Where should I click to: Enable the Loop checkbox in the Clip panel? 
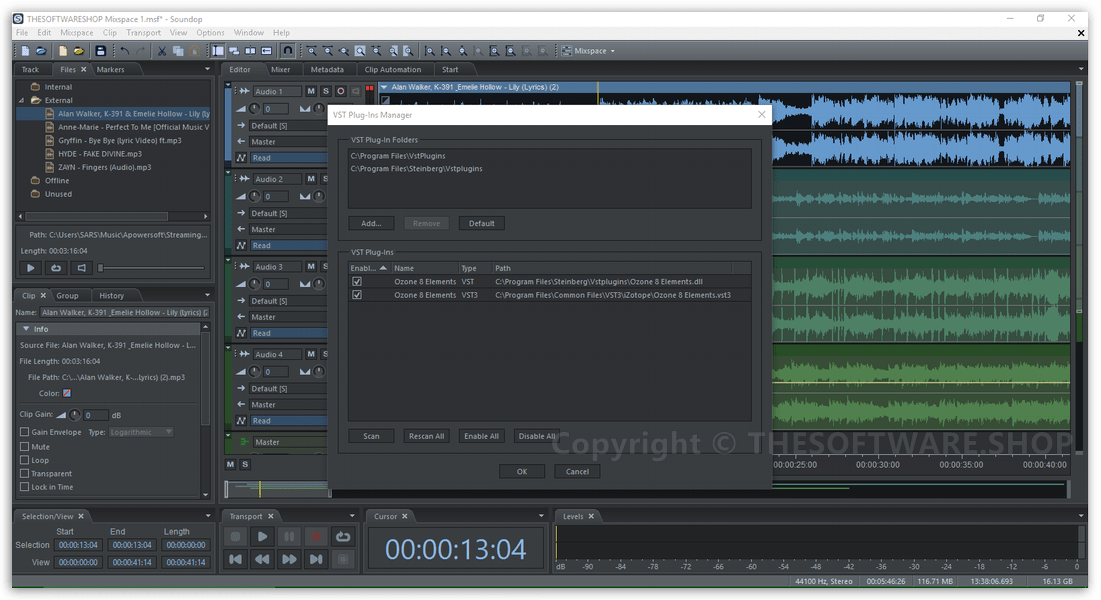[25, 459]
